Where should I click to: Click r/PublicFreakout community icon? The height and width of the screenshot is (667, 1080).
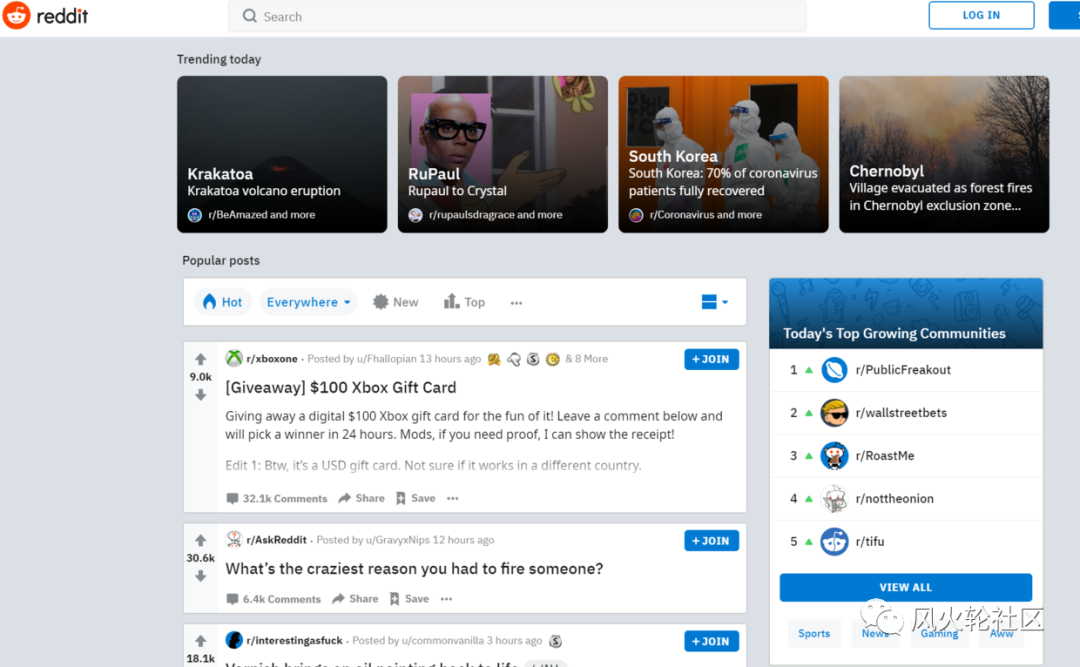pyautogui.click(x=834, y=370)
